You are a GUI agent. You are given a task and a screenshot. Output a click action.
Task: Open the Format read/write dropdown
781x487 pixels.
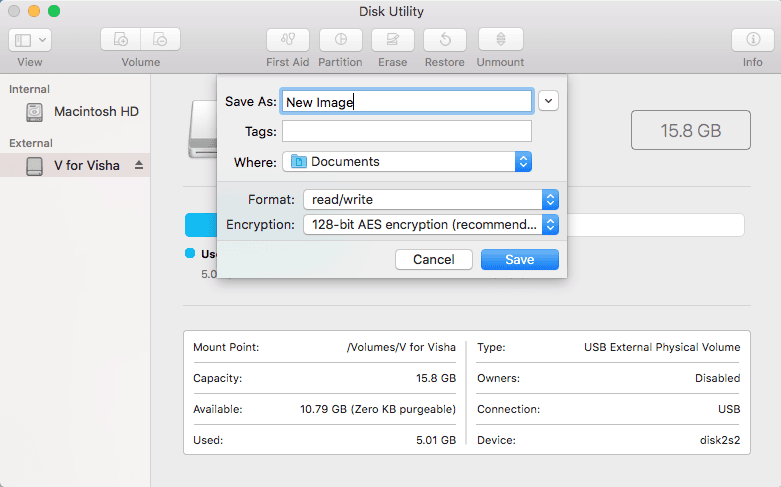[431, 200]
